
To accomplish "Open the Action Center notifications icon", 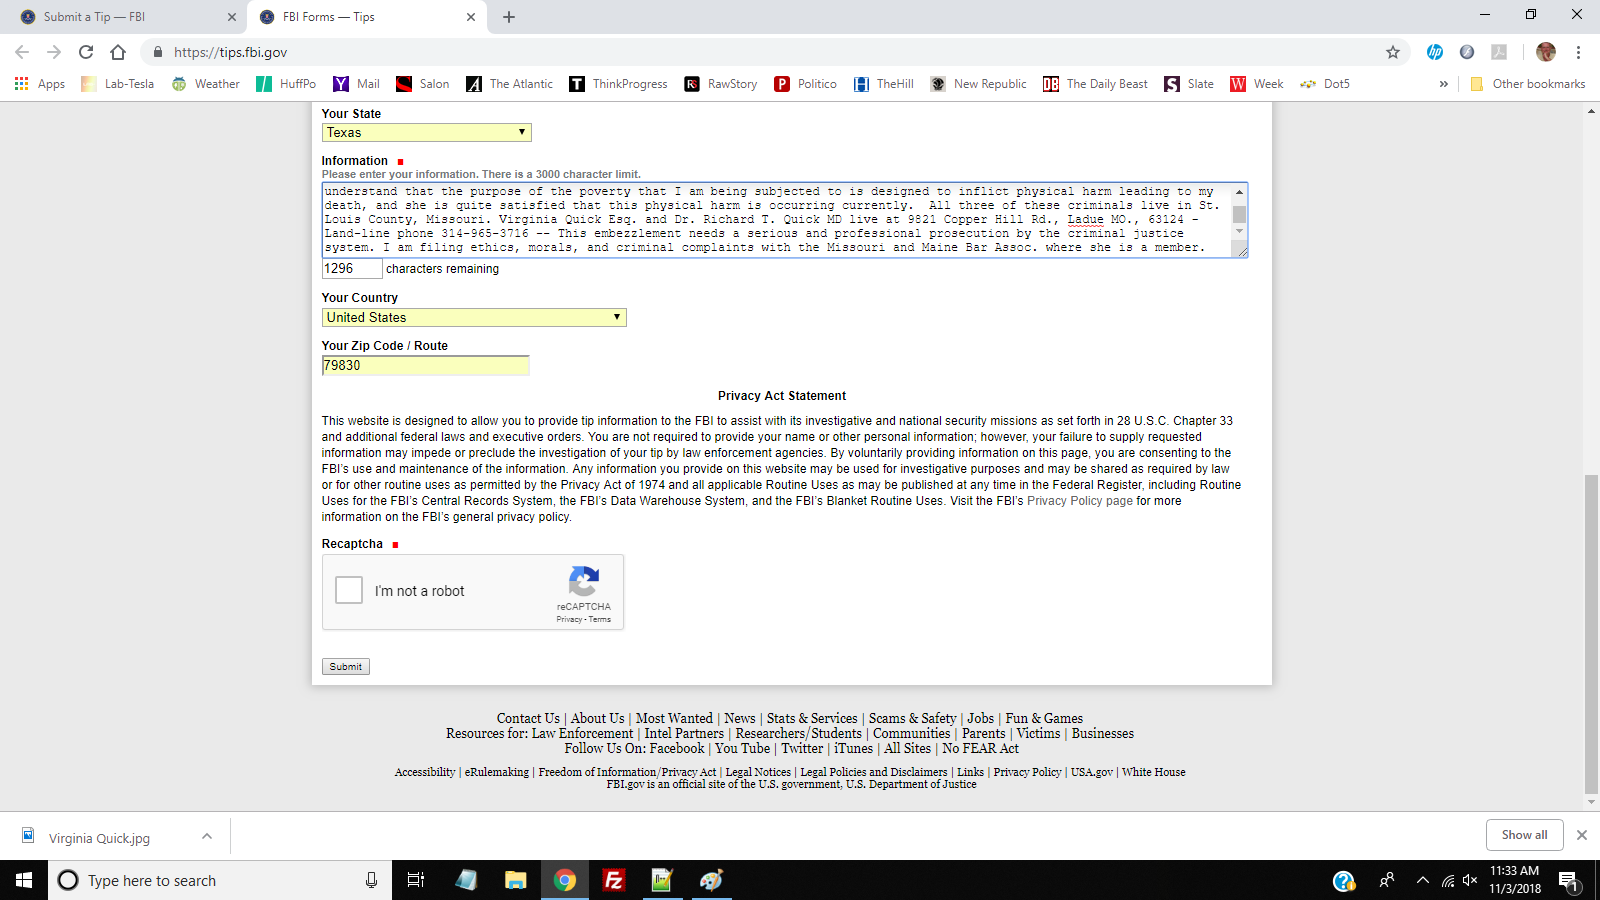I will pyautogui.click(x=1568, y=880).
